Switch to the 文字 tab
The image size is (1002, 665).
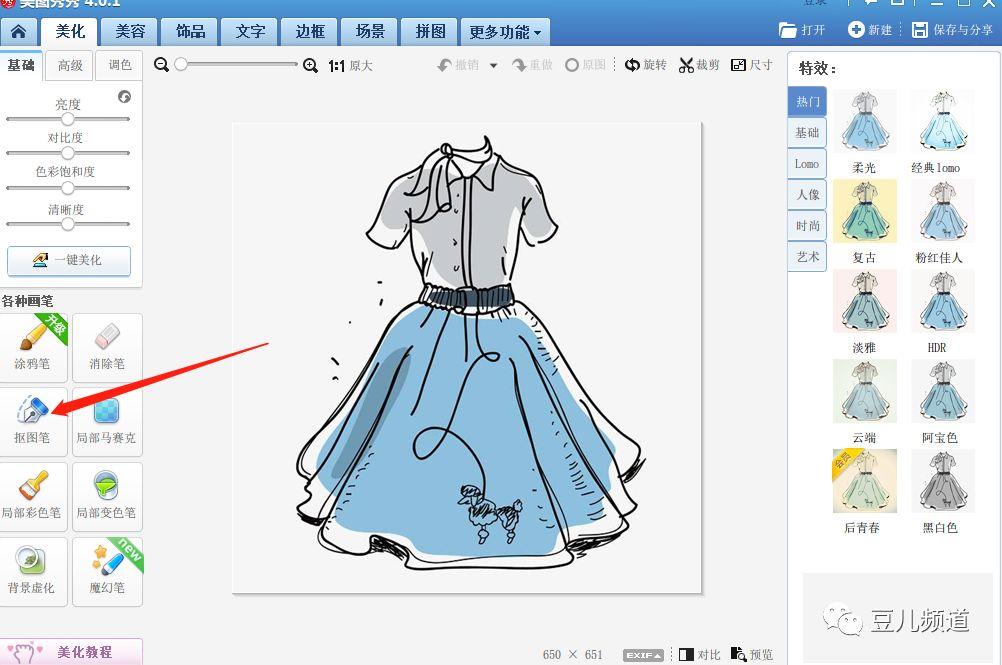tap(250, 31)
